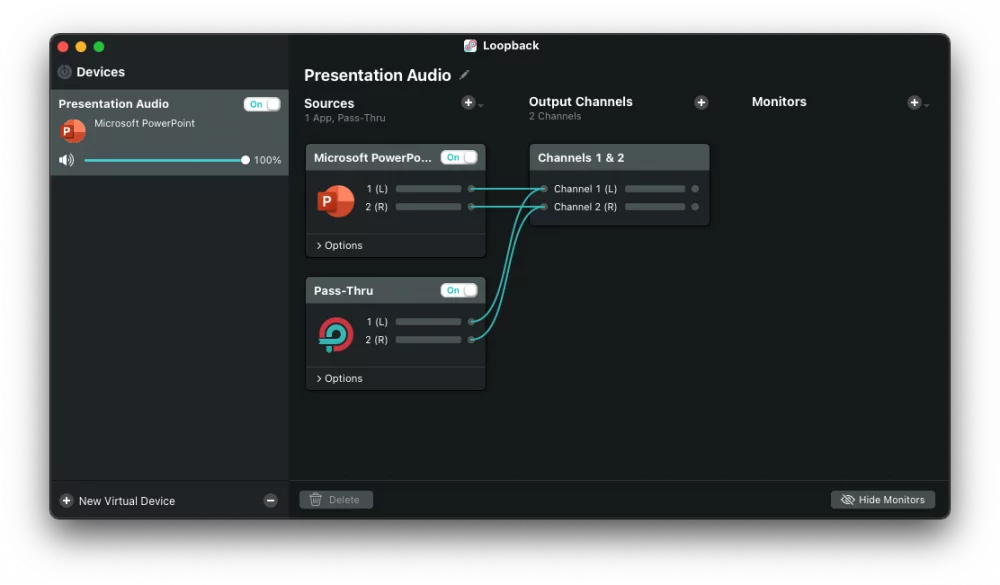Click the Output Channels column heading

(580, 101)
